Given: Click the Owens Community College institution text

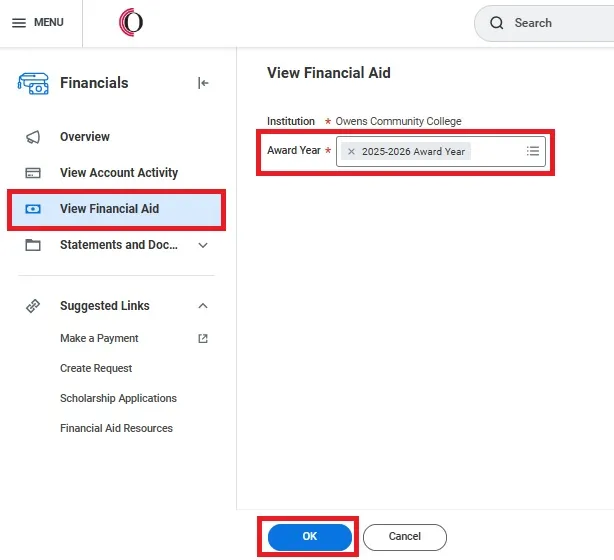Looking at the screenshot, I should [398, 121].
